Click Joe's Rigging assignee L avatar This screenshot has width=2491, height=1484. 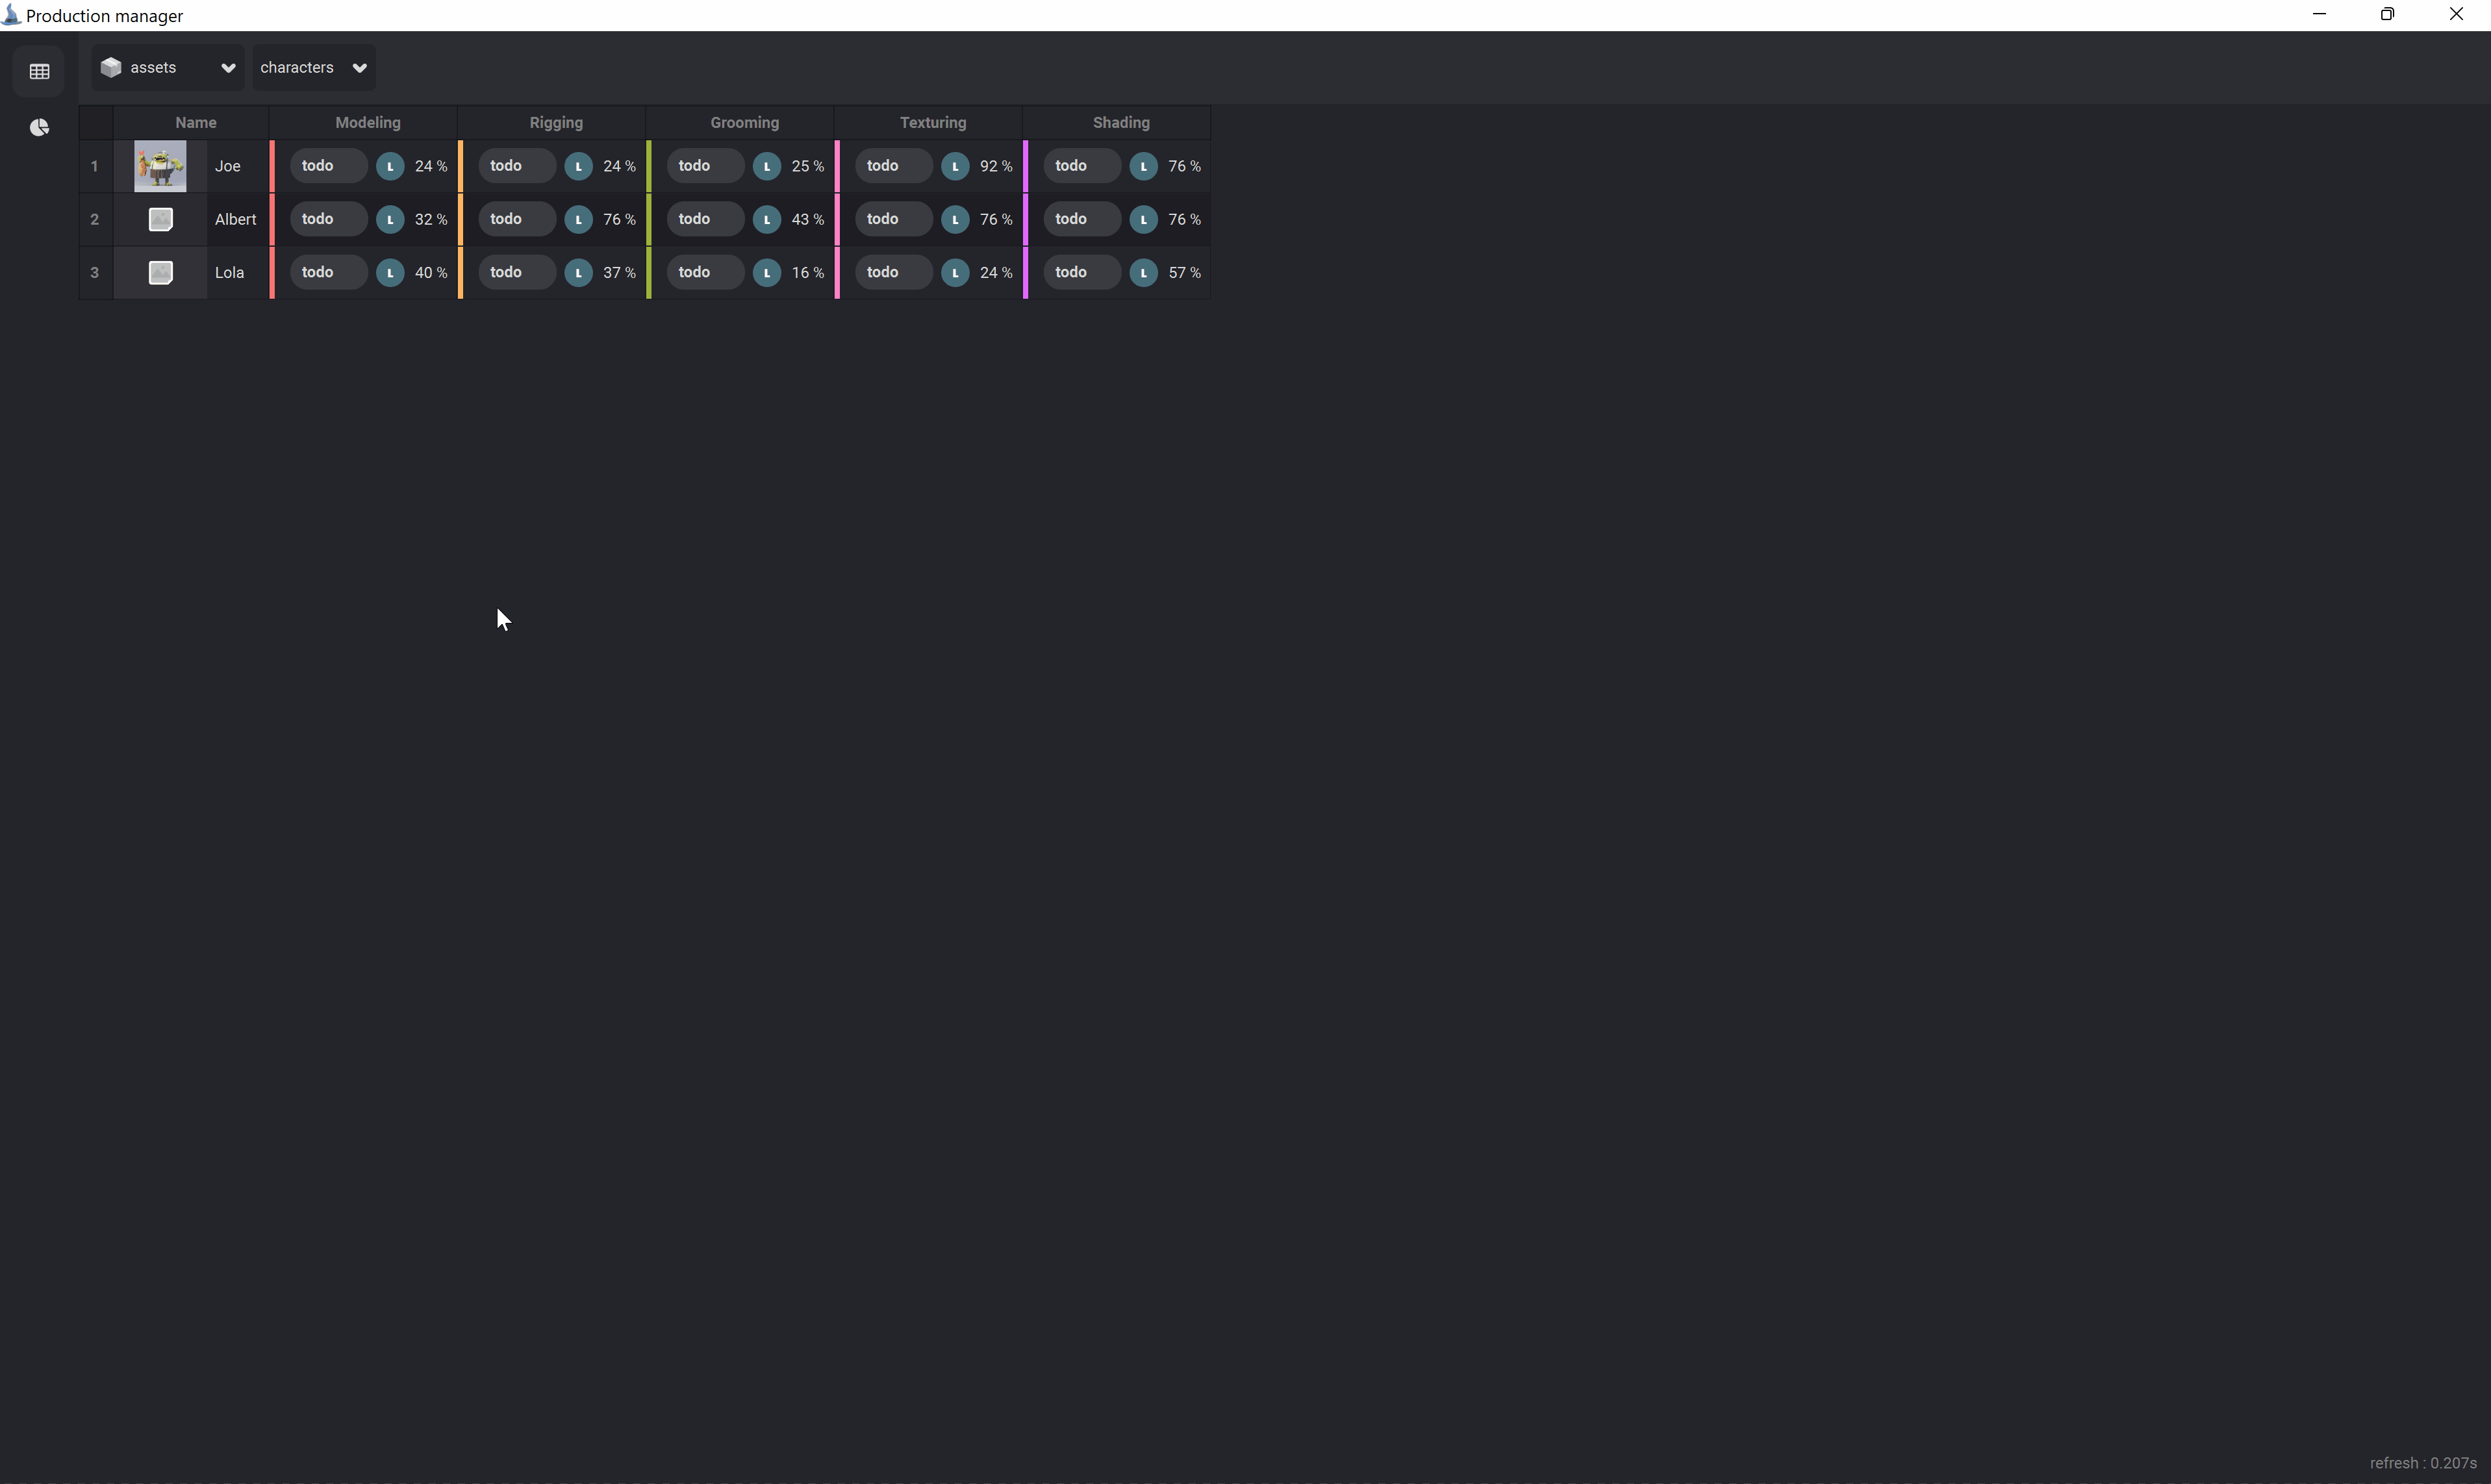click(x=579, y=166)
